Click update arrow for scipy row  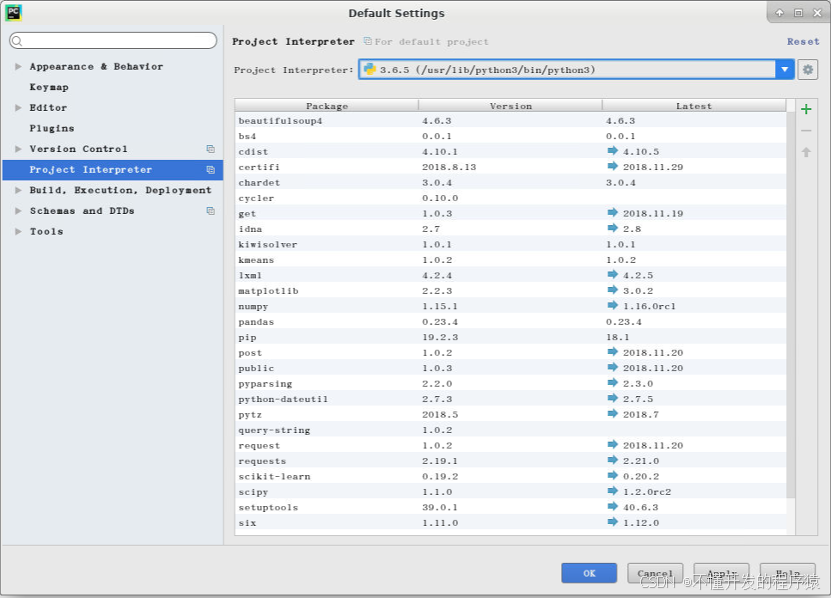(613, 491)
